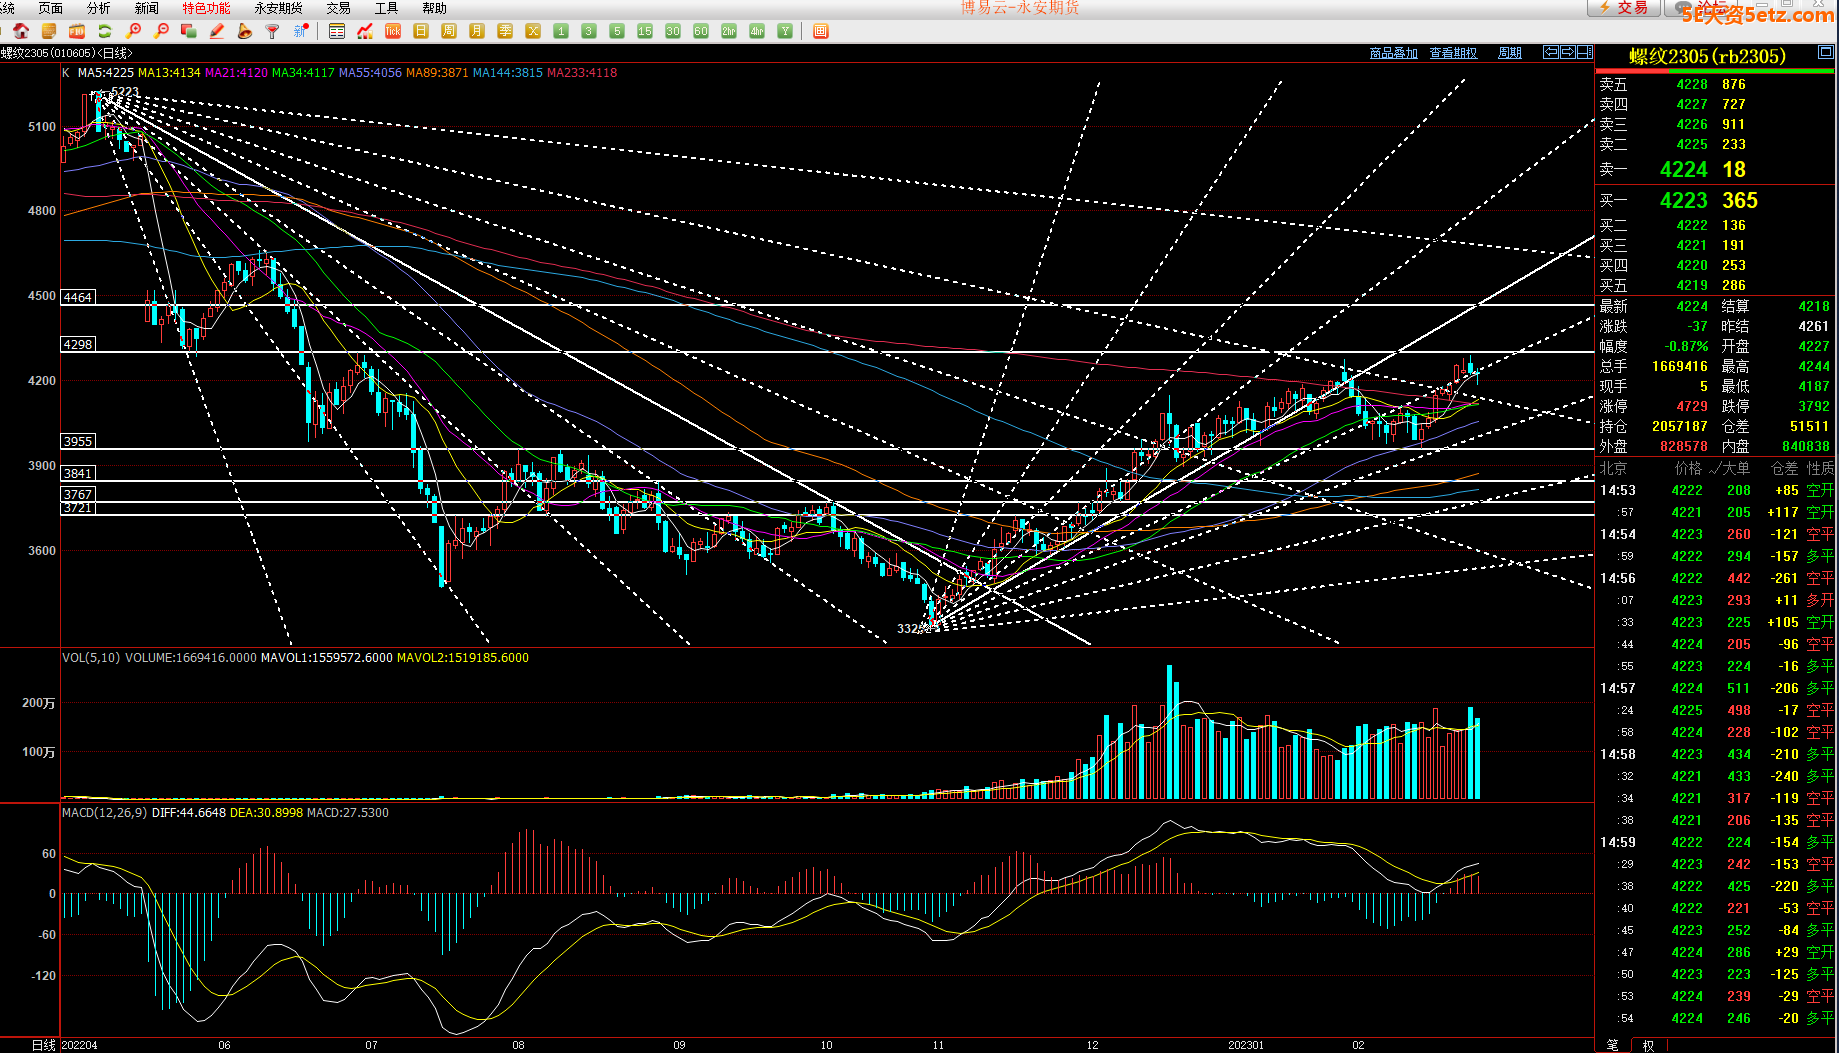Viewport: 1839px width, 1053px height.
Task: Click the 3955 horizontal line price label
Action: point(78,441)
